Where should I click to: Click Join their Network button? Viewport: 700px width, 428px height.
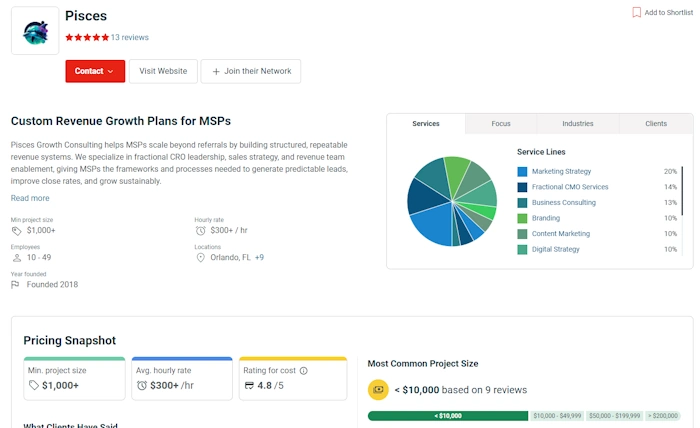coord(251,71)
